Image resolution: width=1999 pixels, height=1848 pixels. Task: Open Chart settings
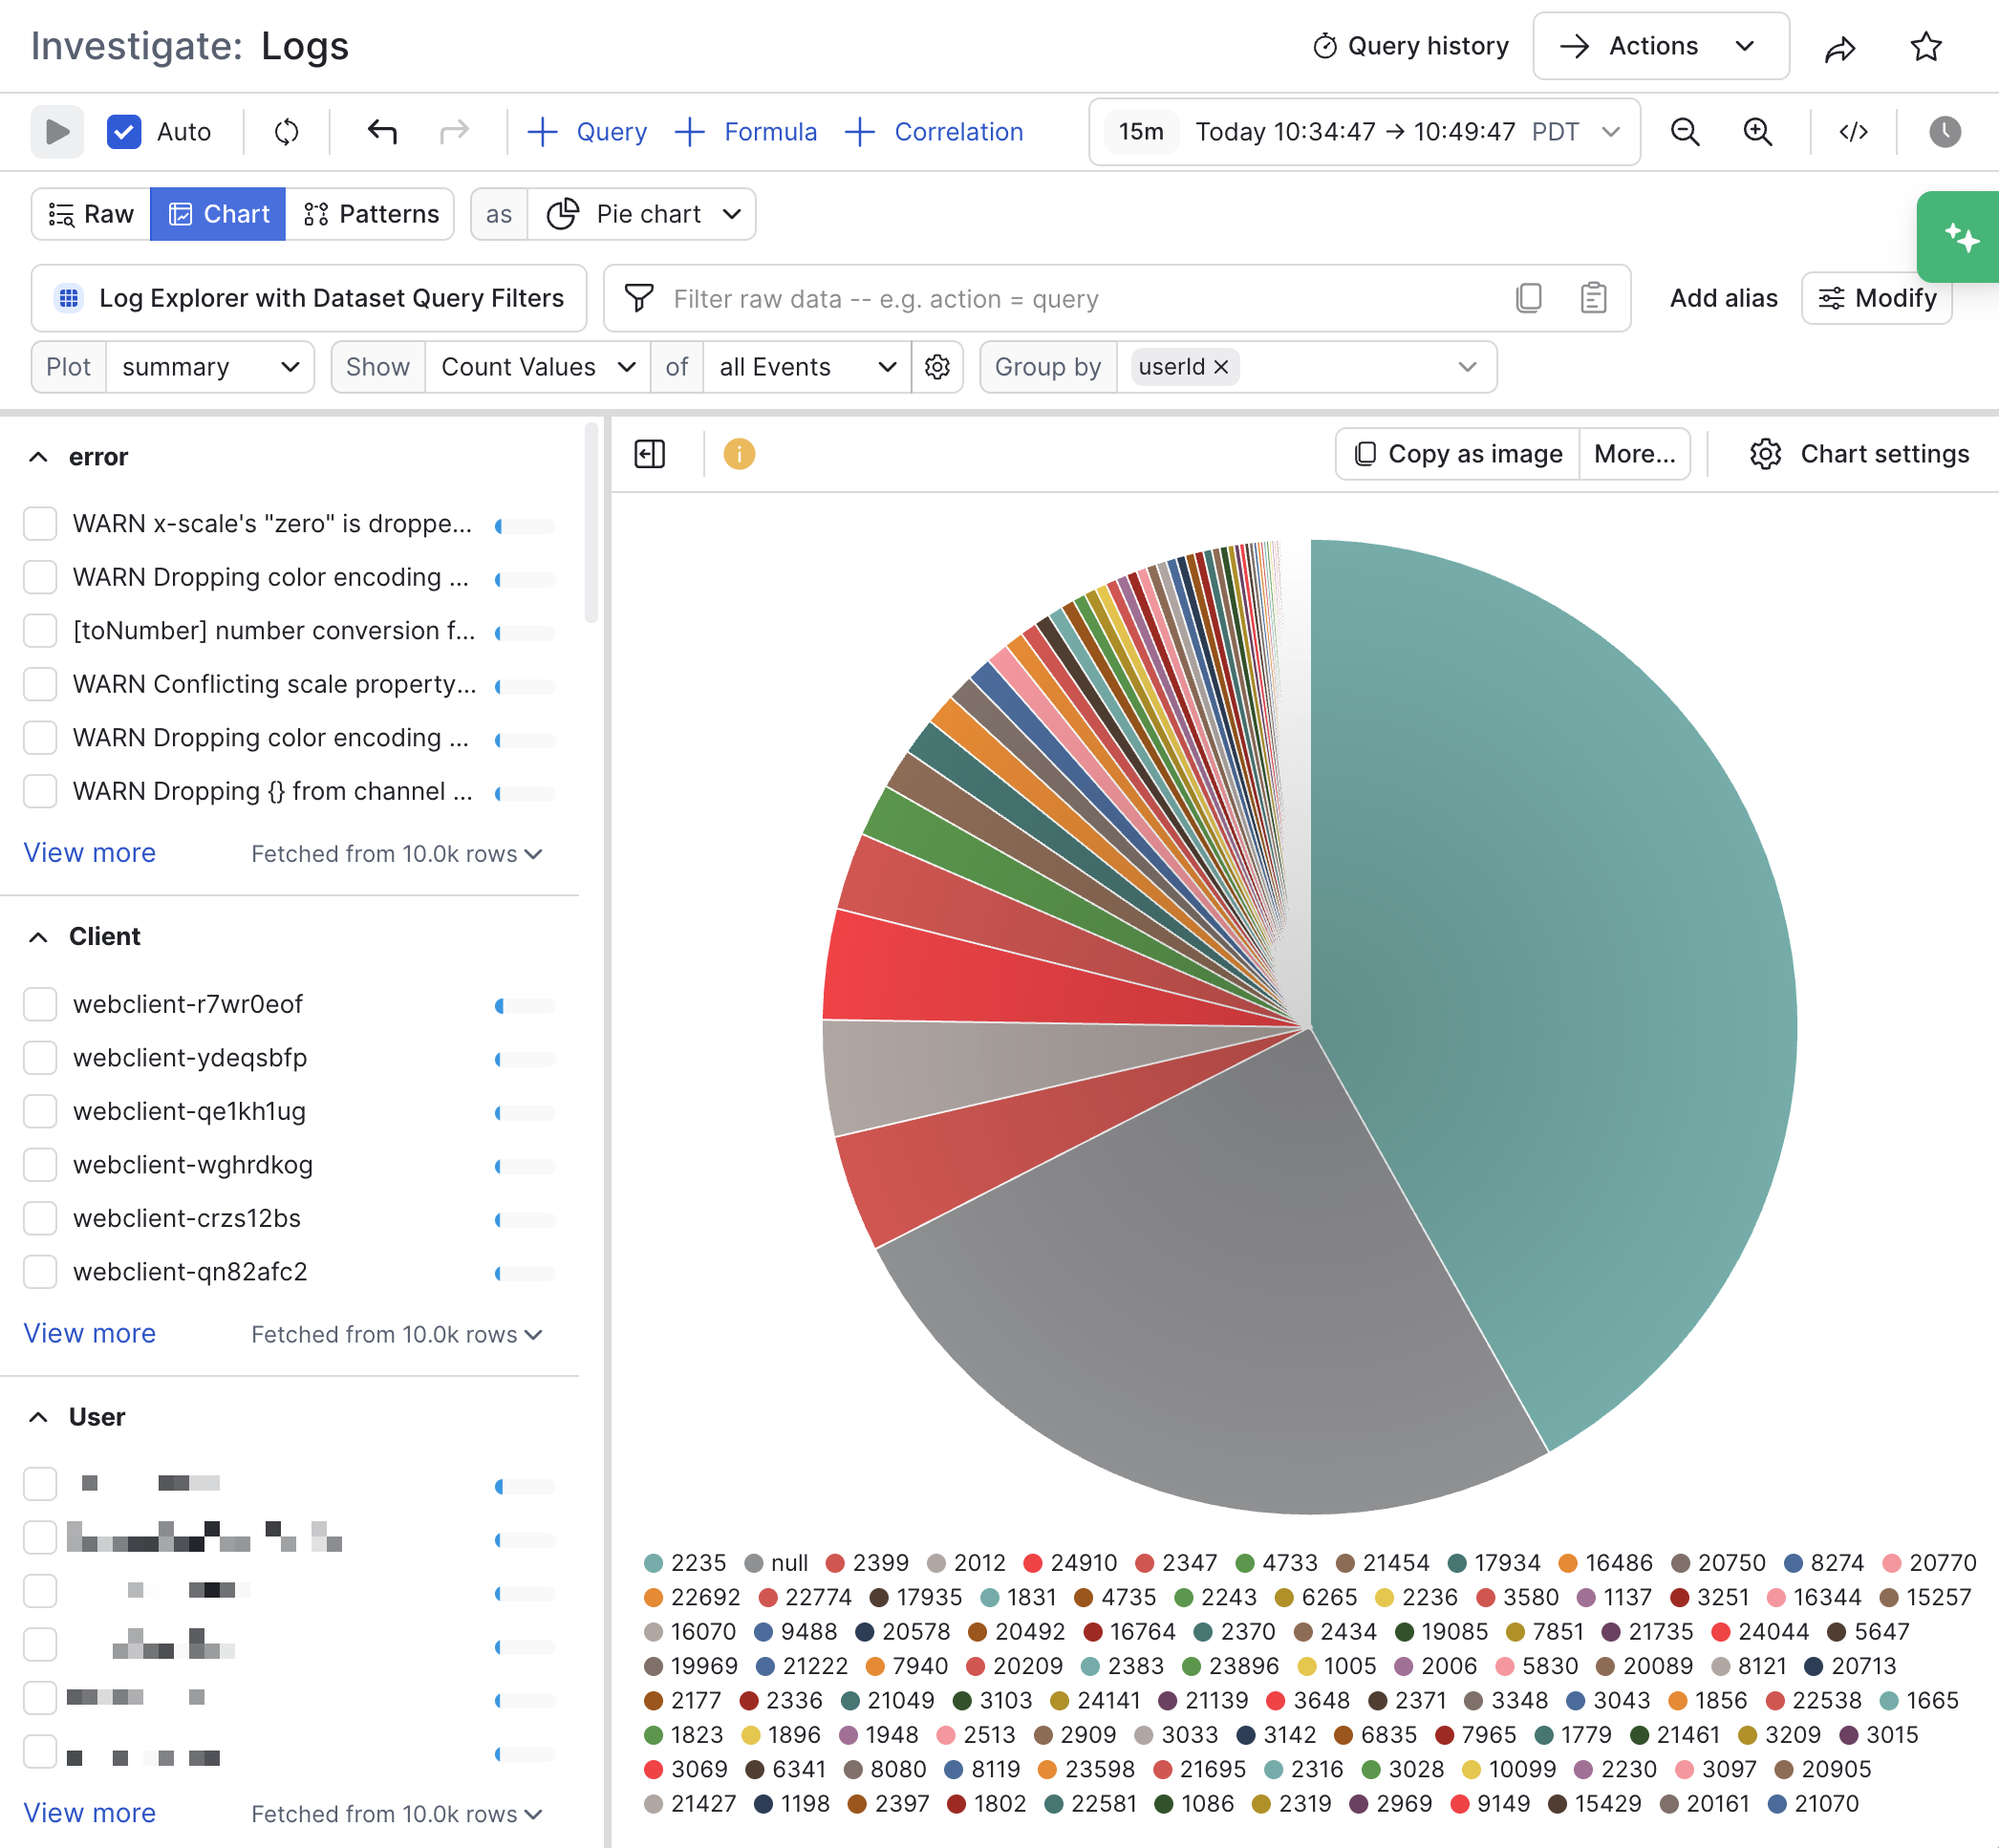pyautogui.click(x=1860, y=454)
